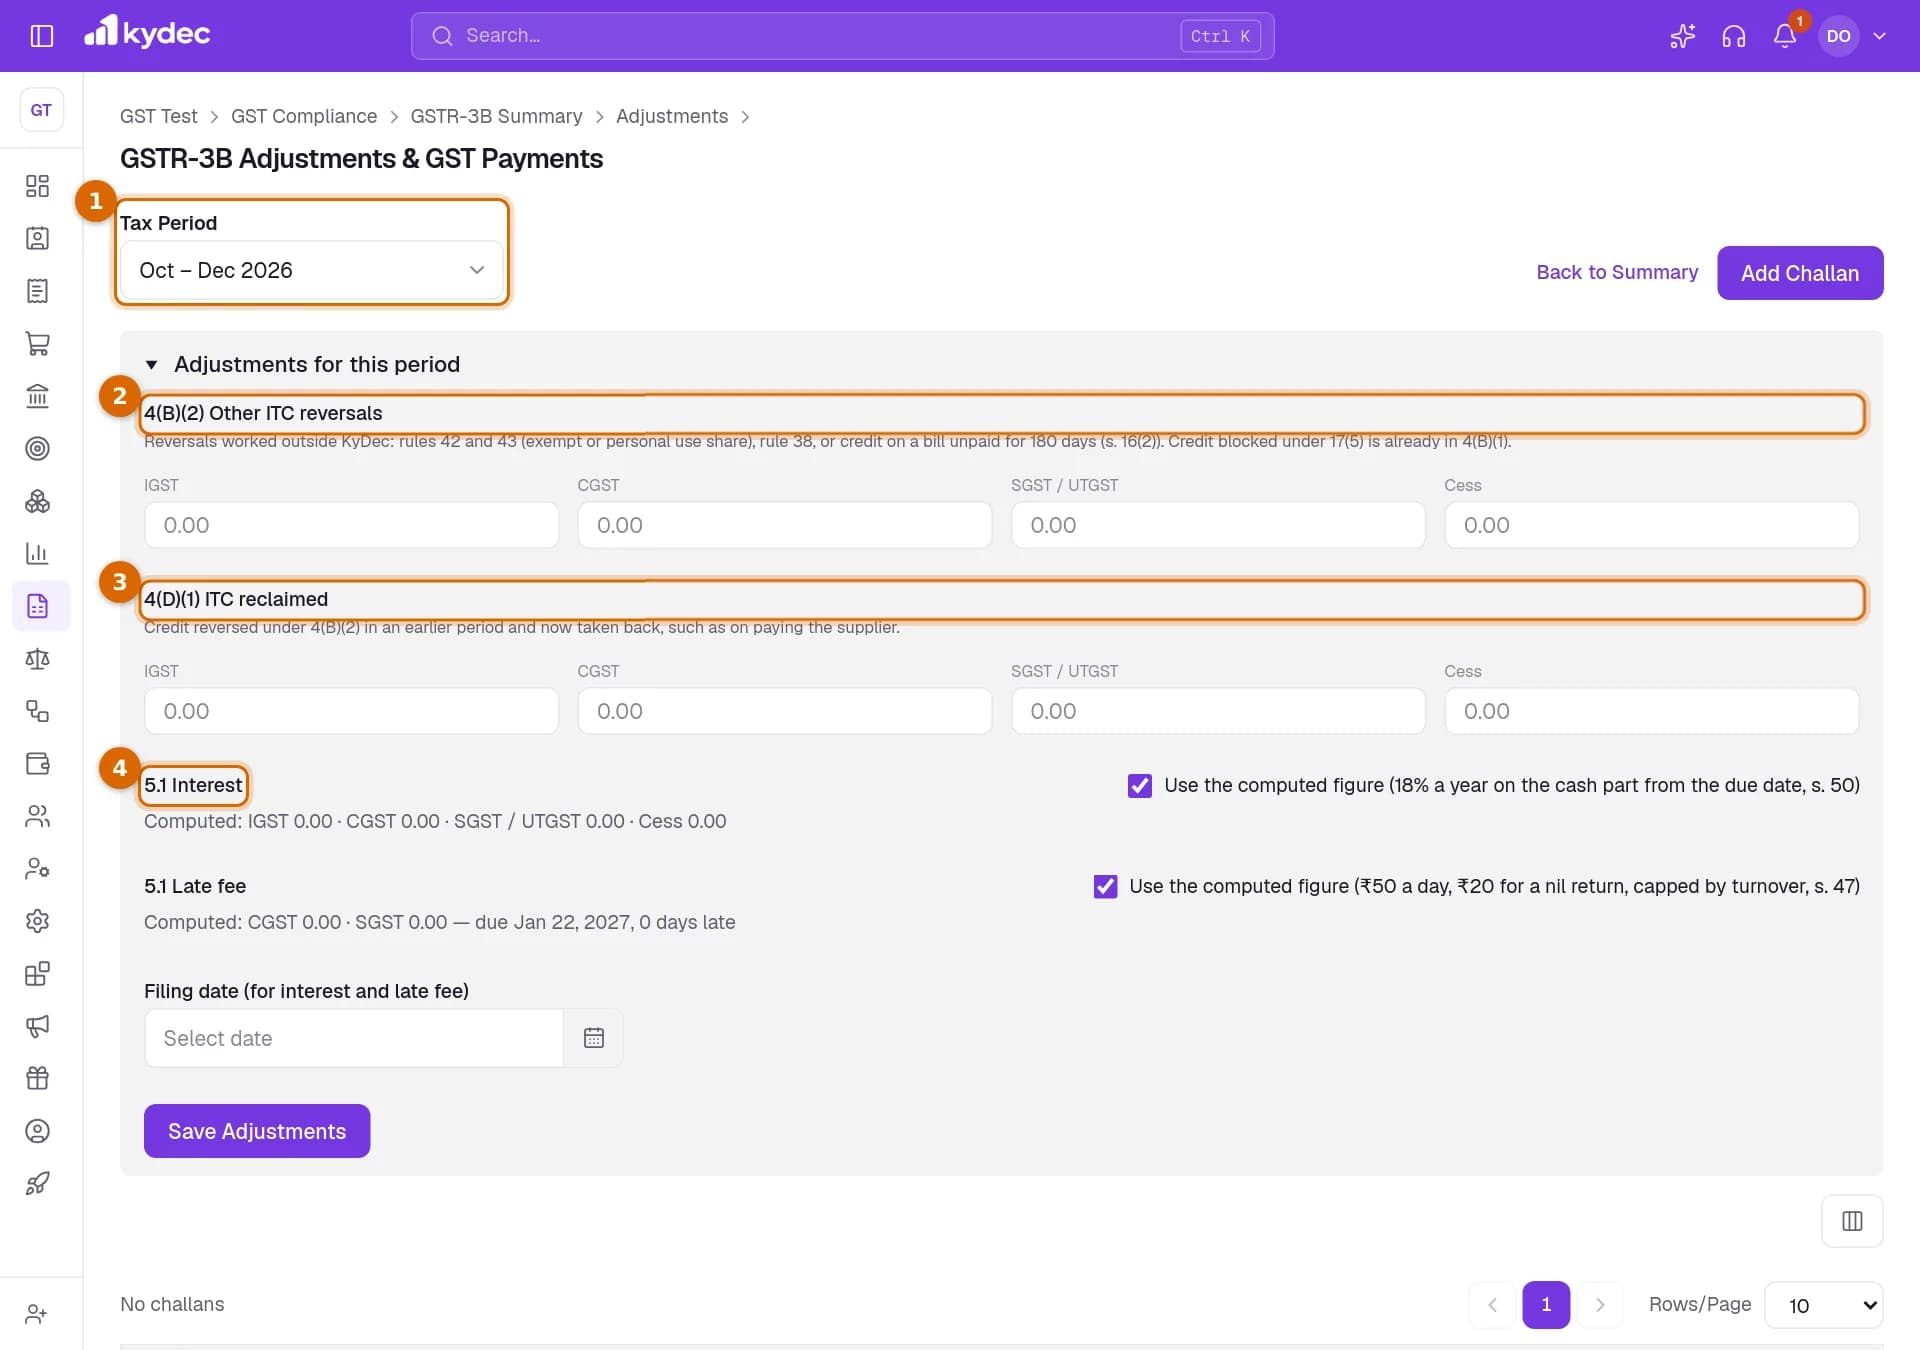This screenshot has height=1350, width=1920.
Task: Focus the search bar
Action: click(x=842, y=36)
